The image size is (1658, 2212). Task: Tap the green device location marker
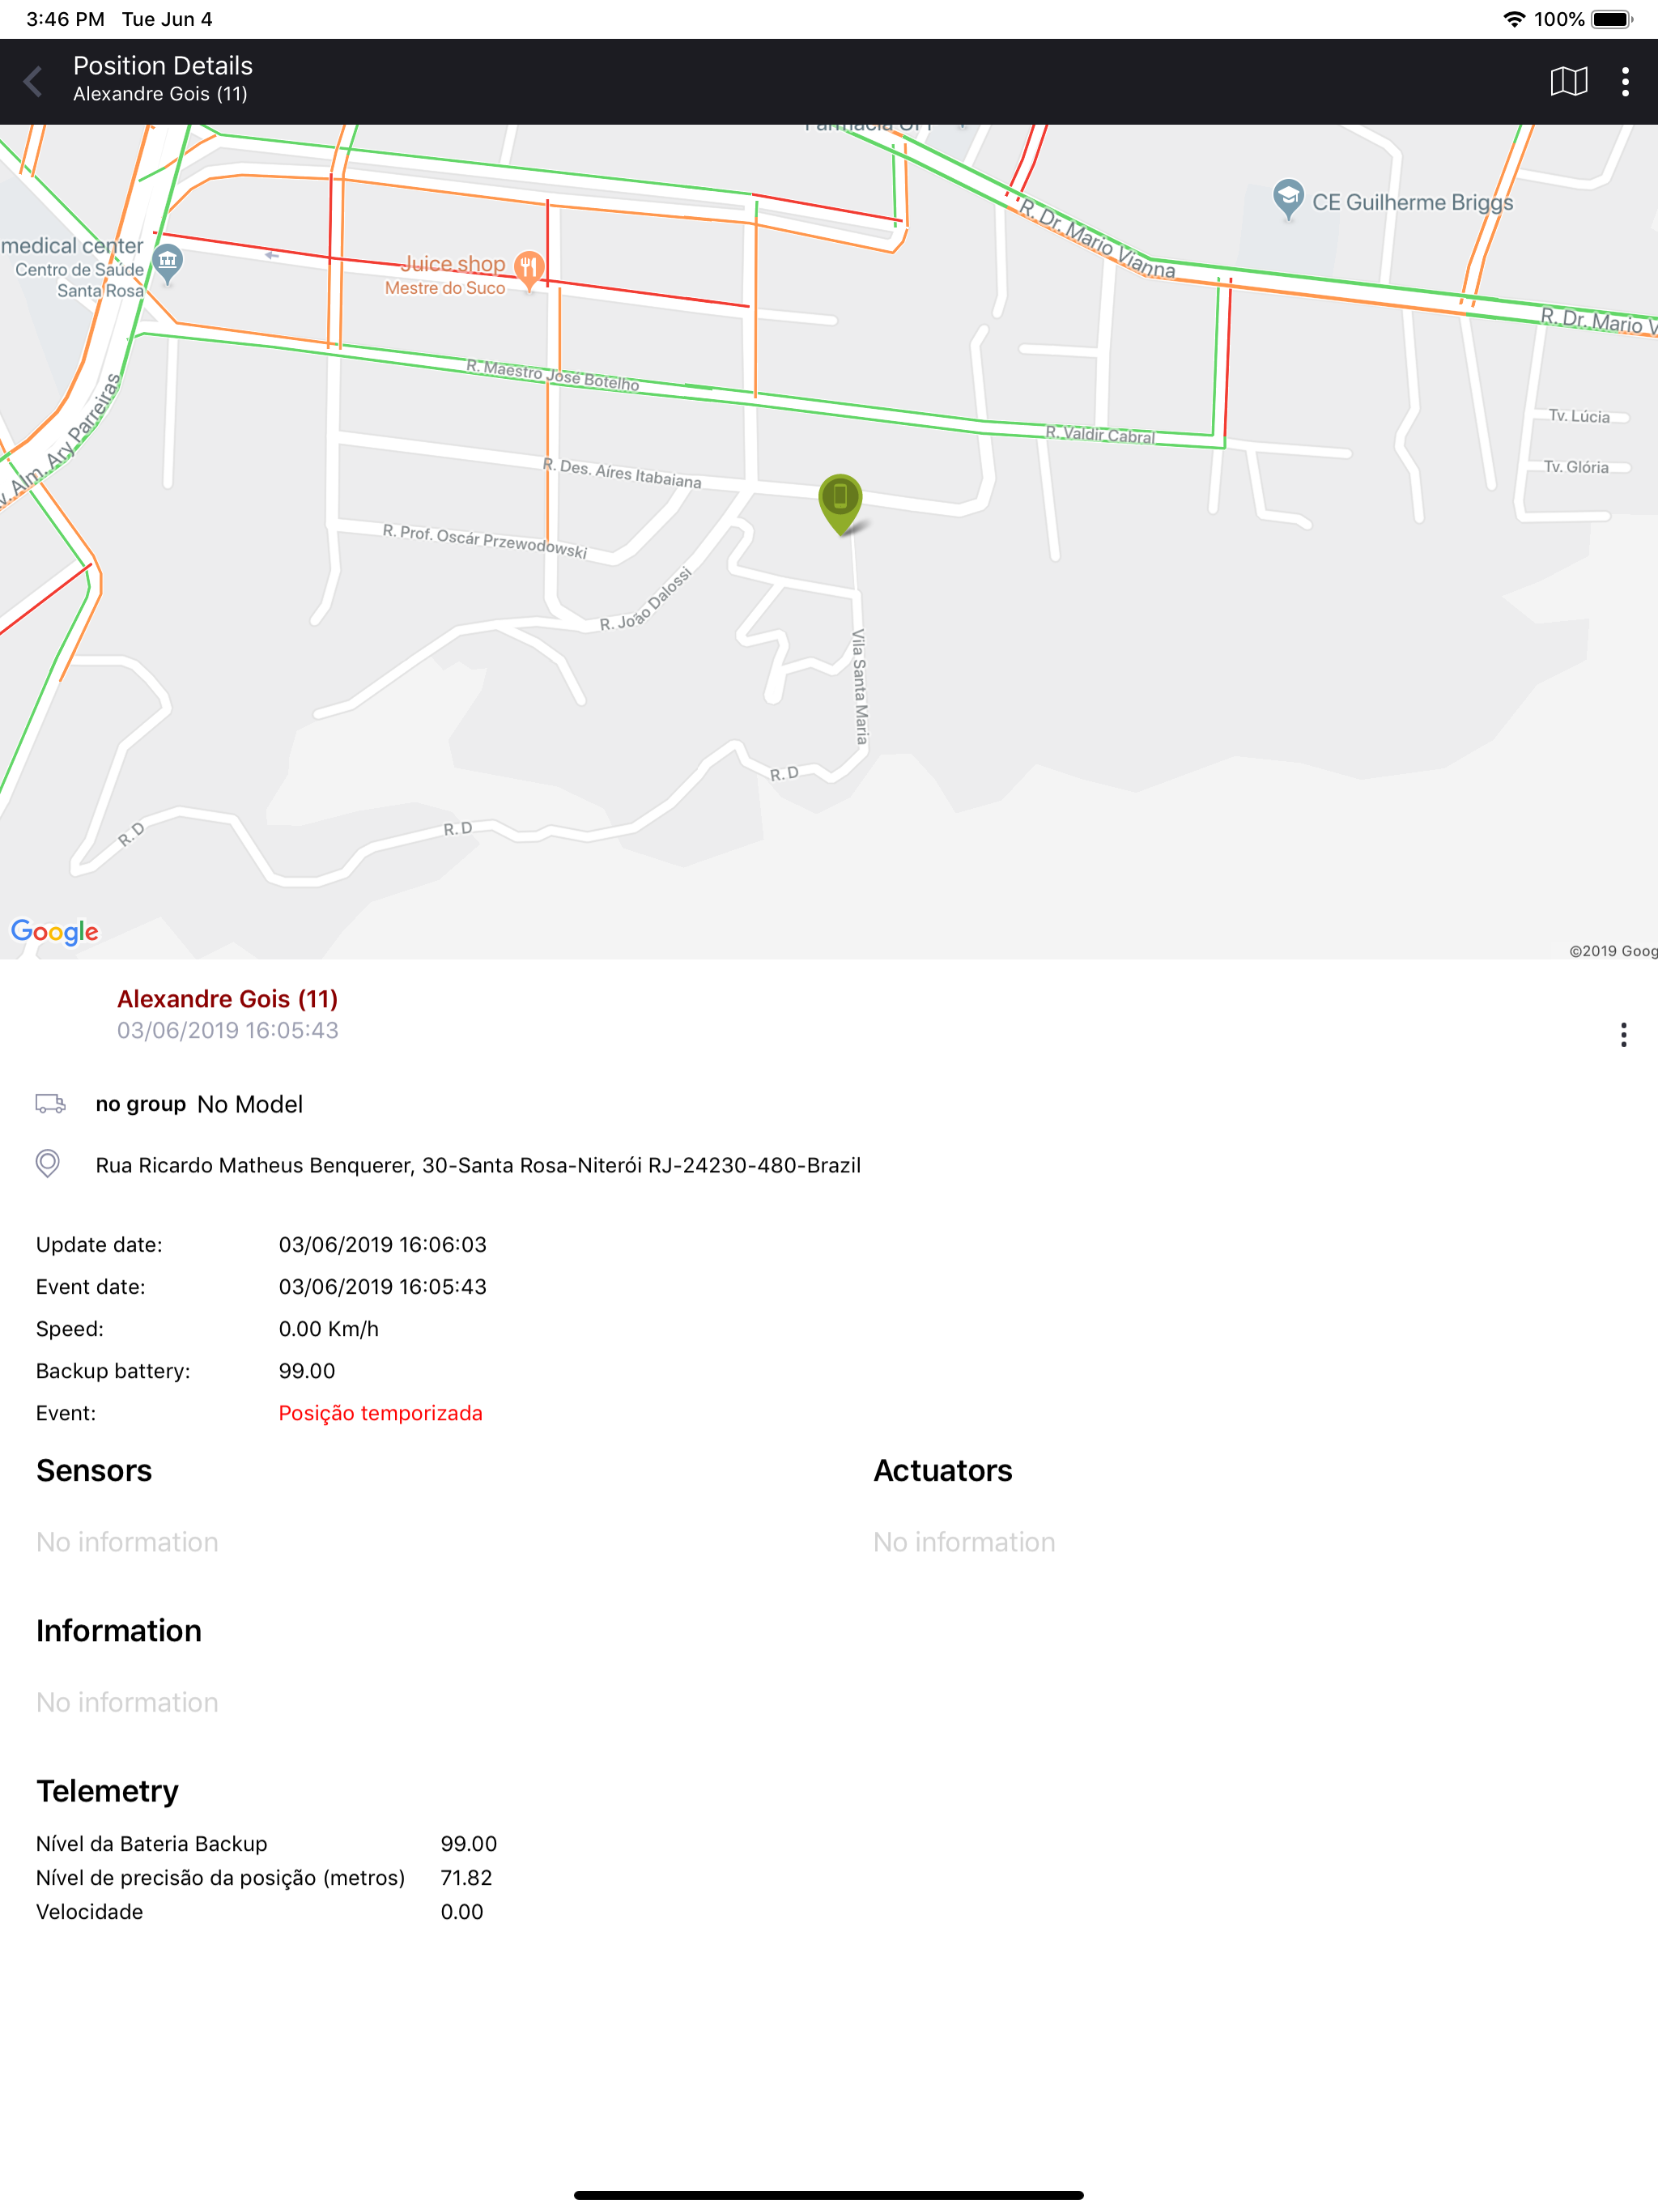coord(840,503)
